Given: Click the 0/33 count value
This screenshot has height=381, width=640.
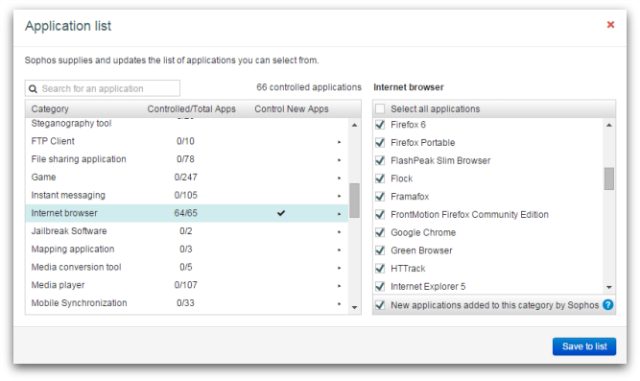Looking at the screenshot, I should (x=185, y=303).
